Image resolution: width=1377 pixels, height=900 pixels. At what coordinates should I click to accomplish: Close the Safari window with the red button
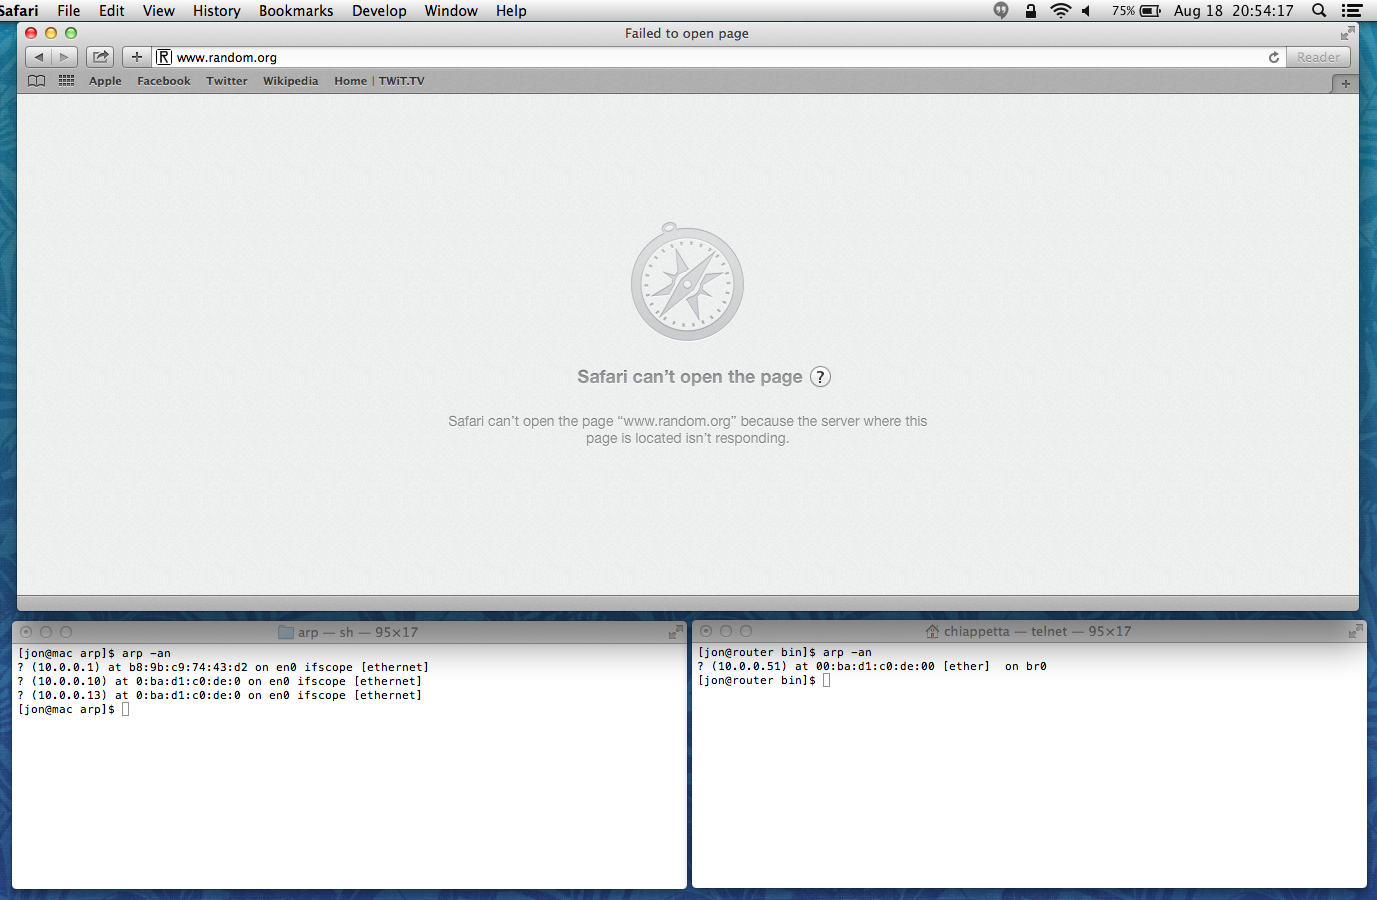click(x=31, y=33)
